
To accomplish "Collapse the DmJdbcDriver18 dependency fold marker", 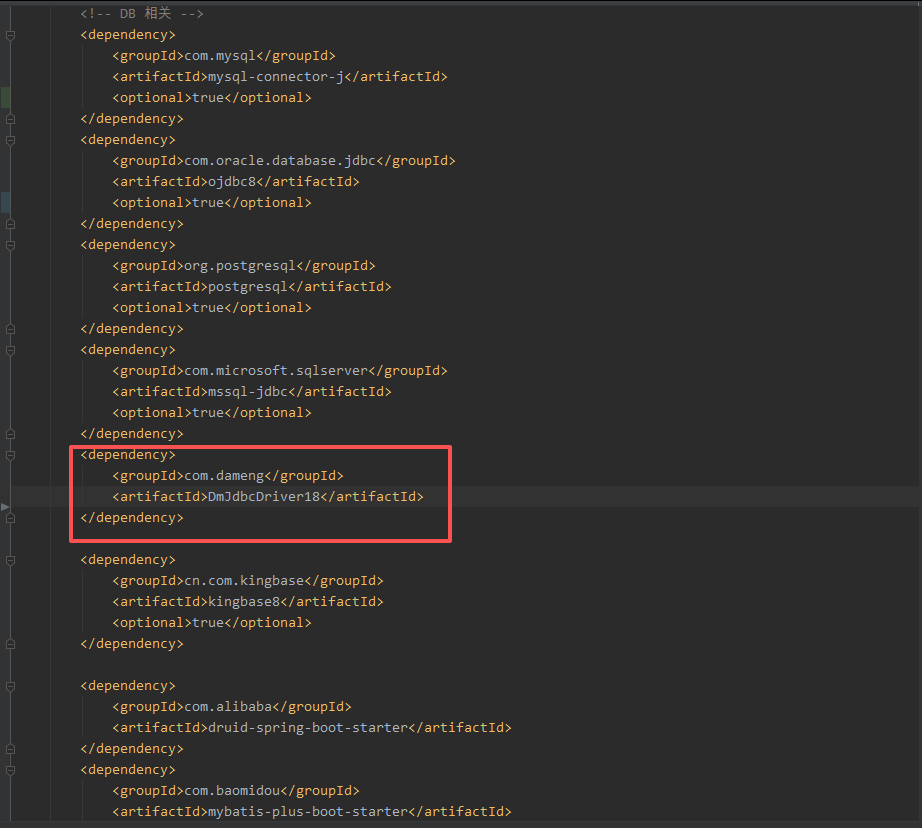I will click(10, 455).
